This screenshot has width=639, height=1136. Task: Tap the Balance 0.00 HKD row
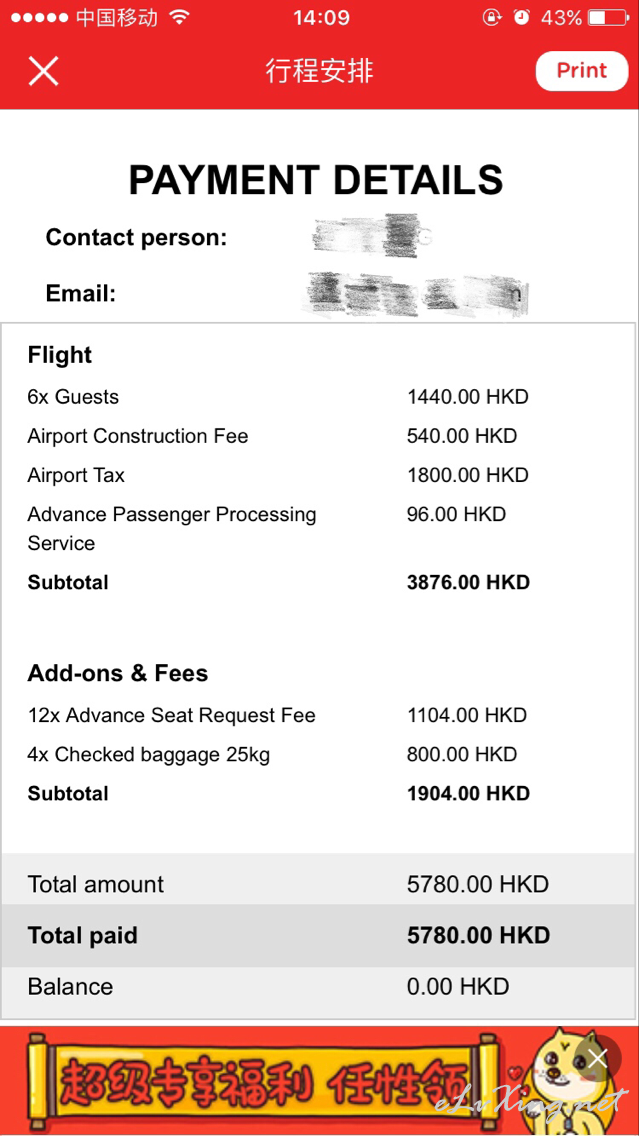[x=320, y=987]
